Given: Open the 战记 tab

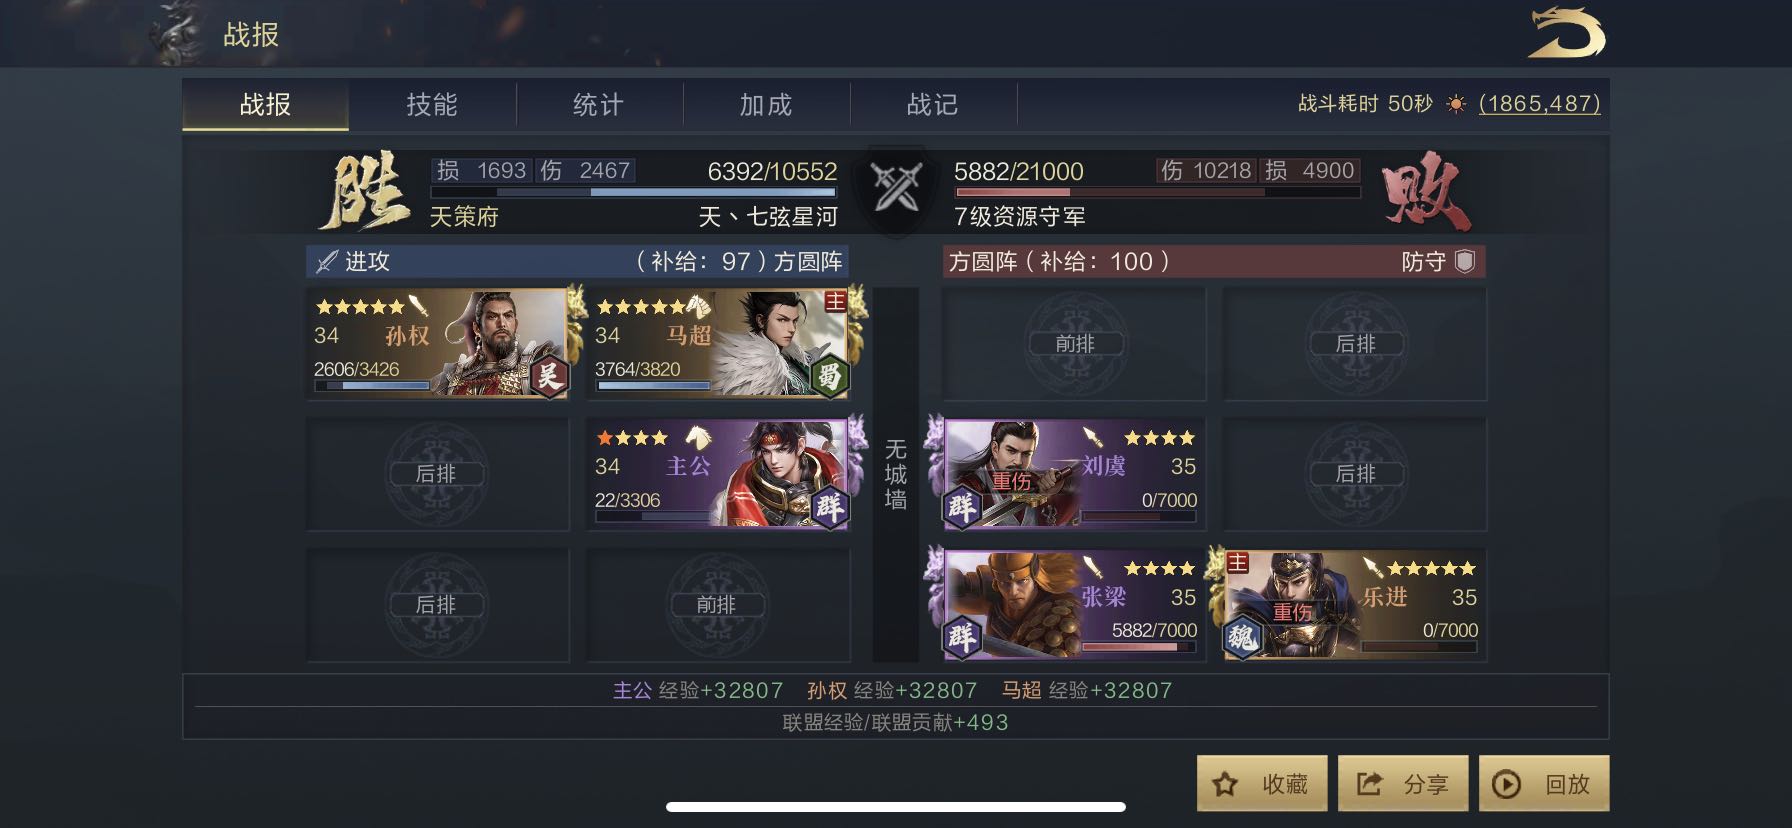Looking at the screenshot, I should coord(933,105).
